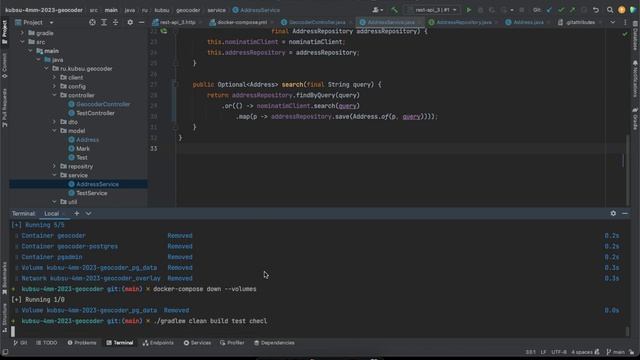Switch to docker-compose.yml editor tab
The width and height of the screenshot is (640, 360).
[x=238, y=22]
